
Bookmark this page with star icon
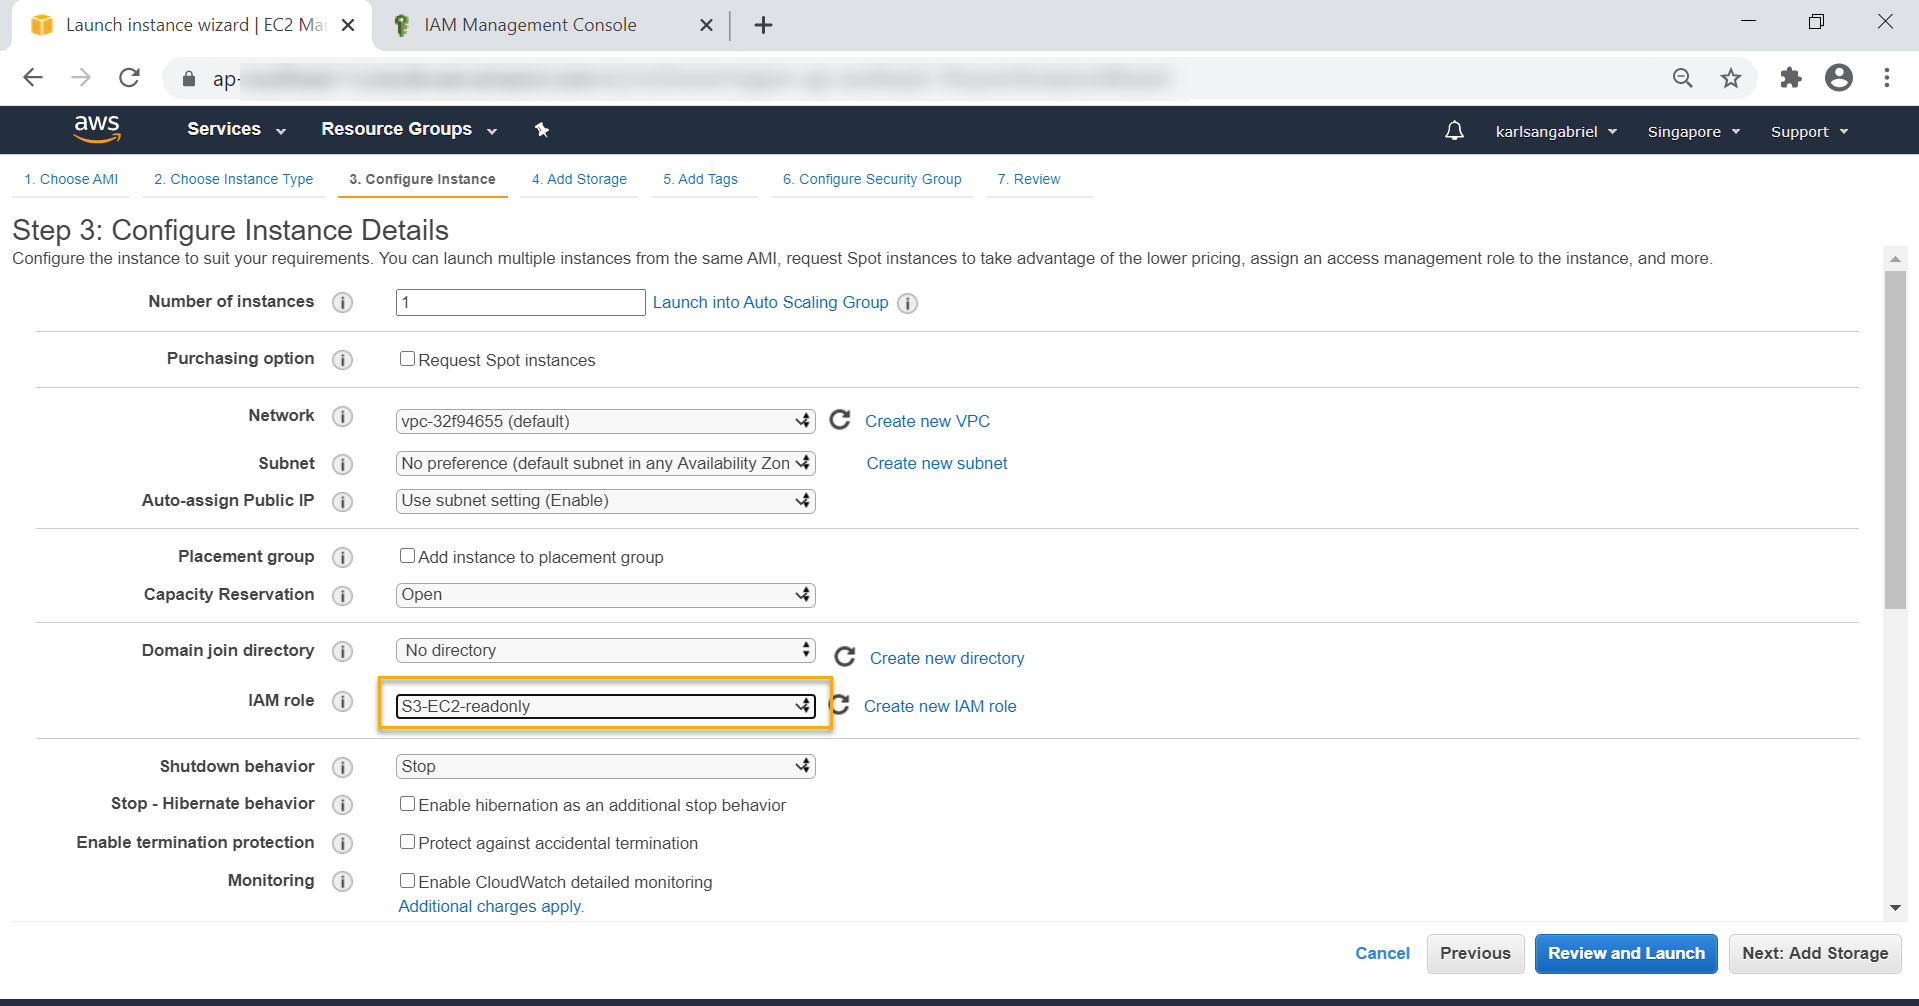pos(1731,78)
